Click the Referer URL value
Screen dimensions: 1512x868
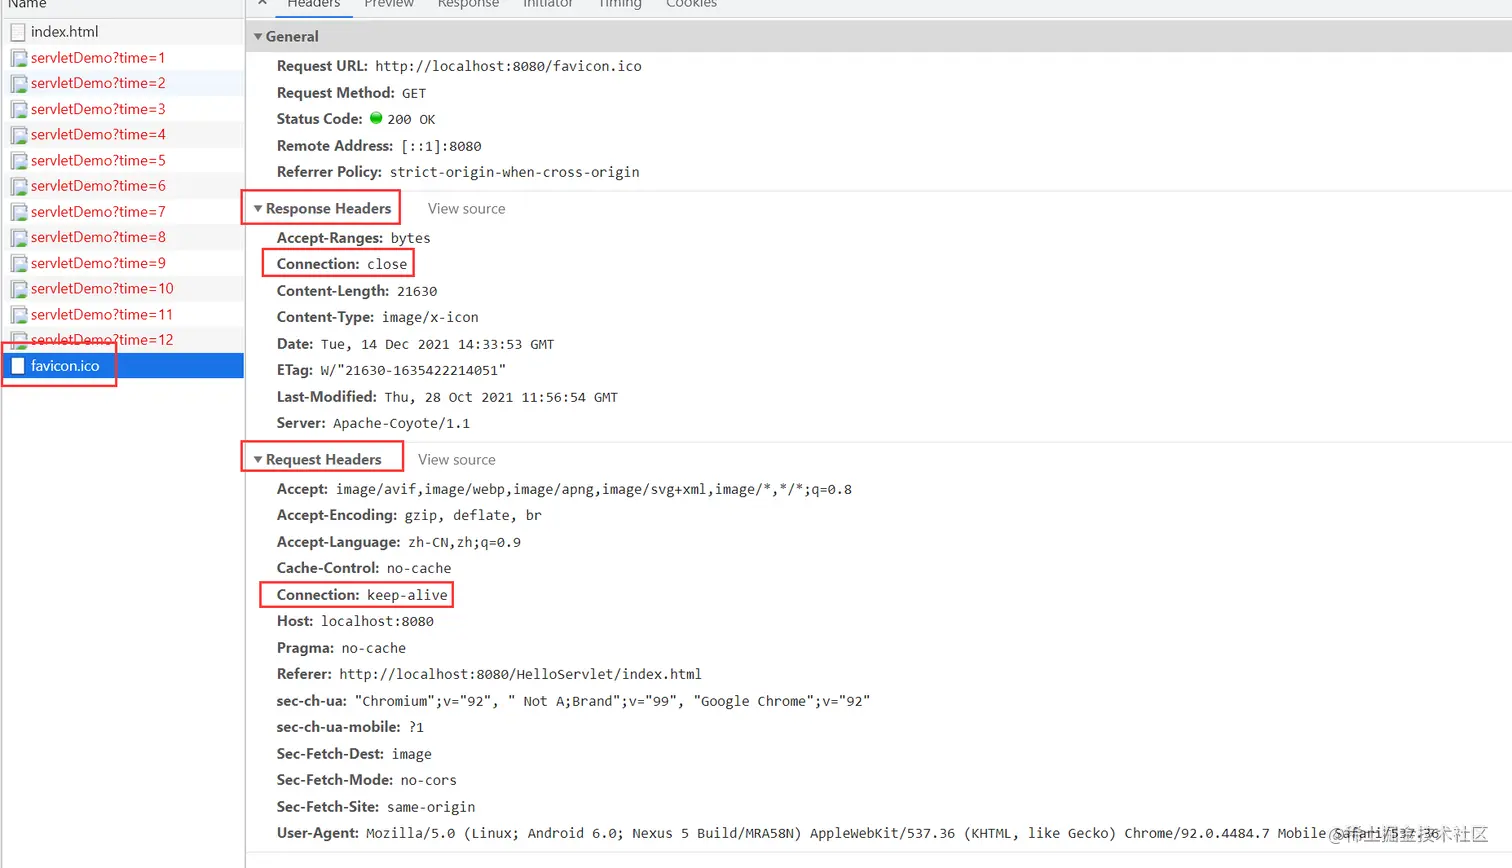520,674
